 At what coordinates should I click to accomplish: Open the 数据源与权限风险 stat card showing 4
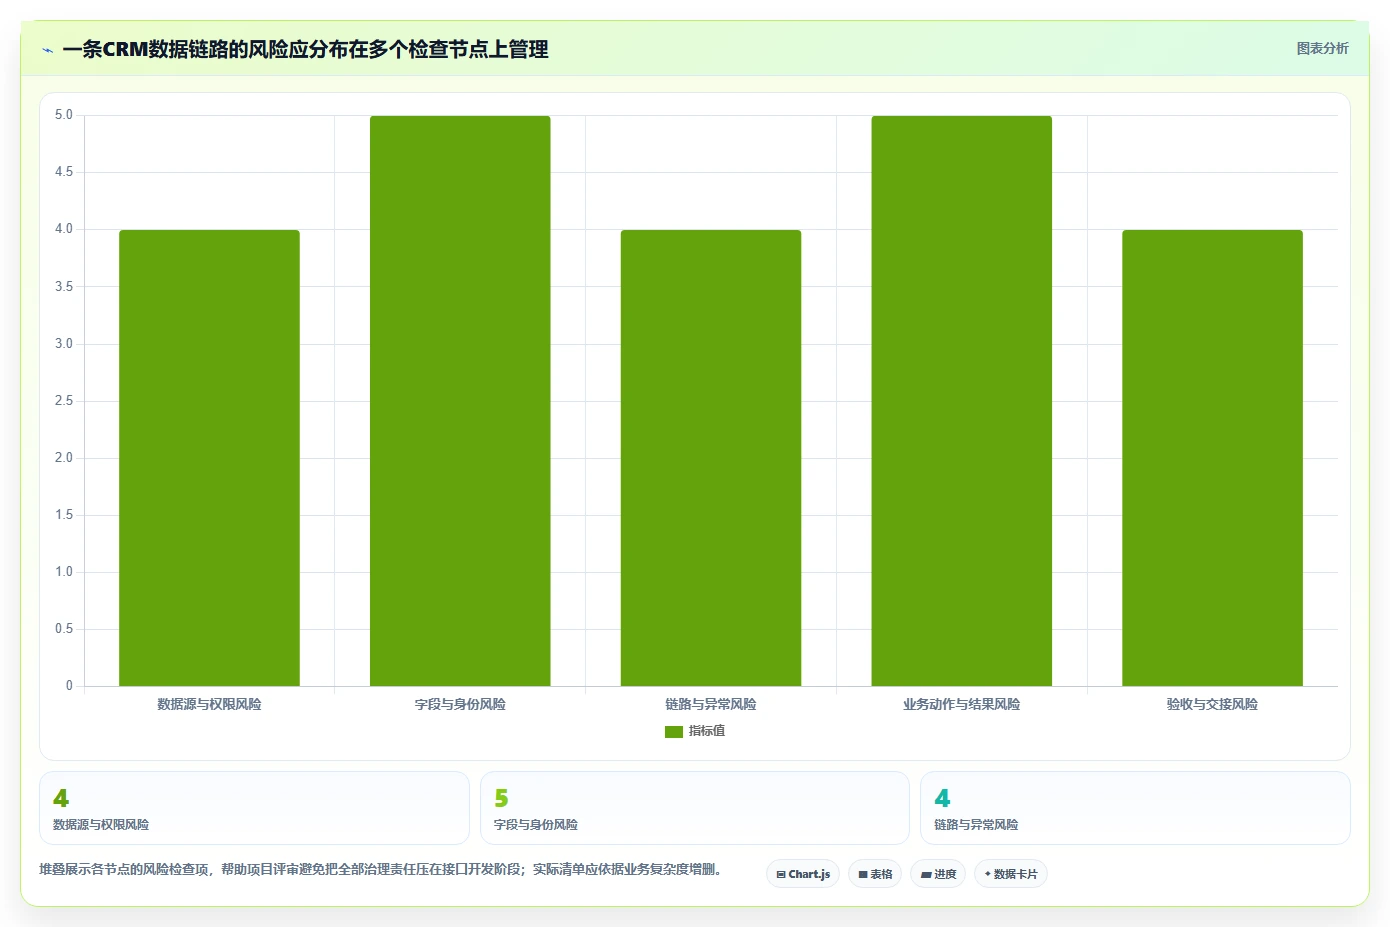[x=254, y=808]
